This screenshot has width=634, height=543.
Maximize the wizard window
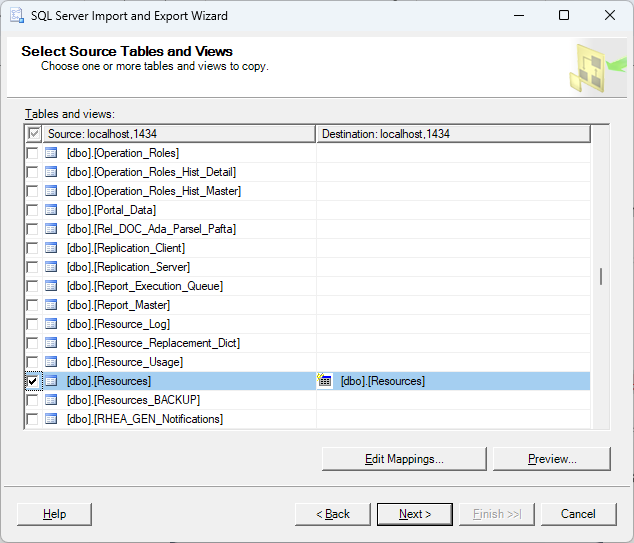pos(564,15)
